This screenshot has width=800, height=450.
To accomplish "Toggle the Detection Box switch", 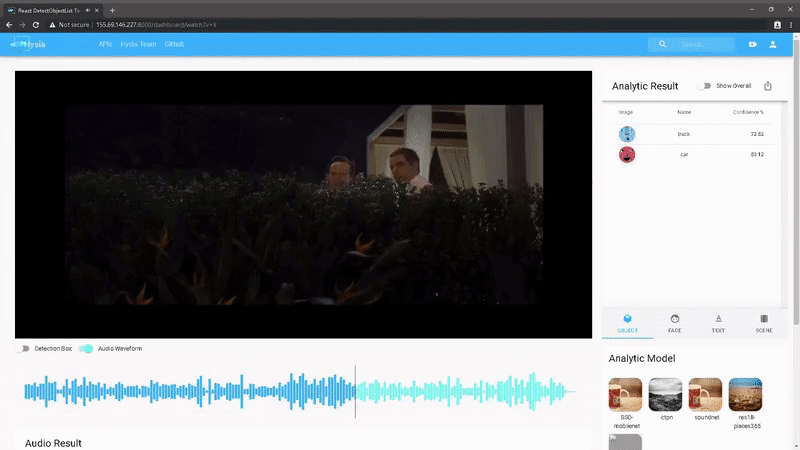I will (22, 348).
